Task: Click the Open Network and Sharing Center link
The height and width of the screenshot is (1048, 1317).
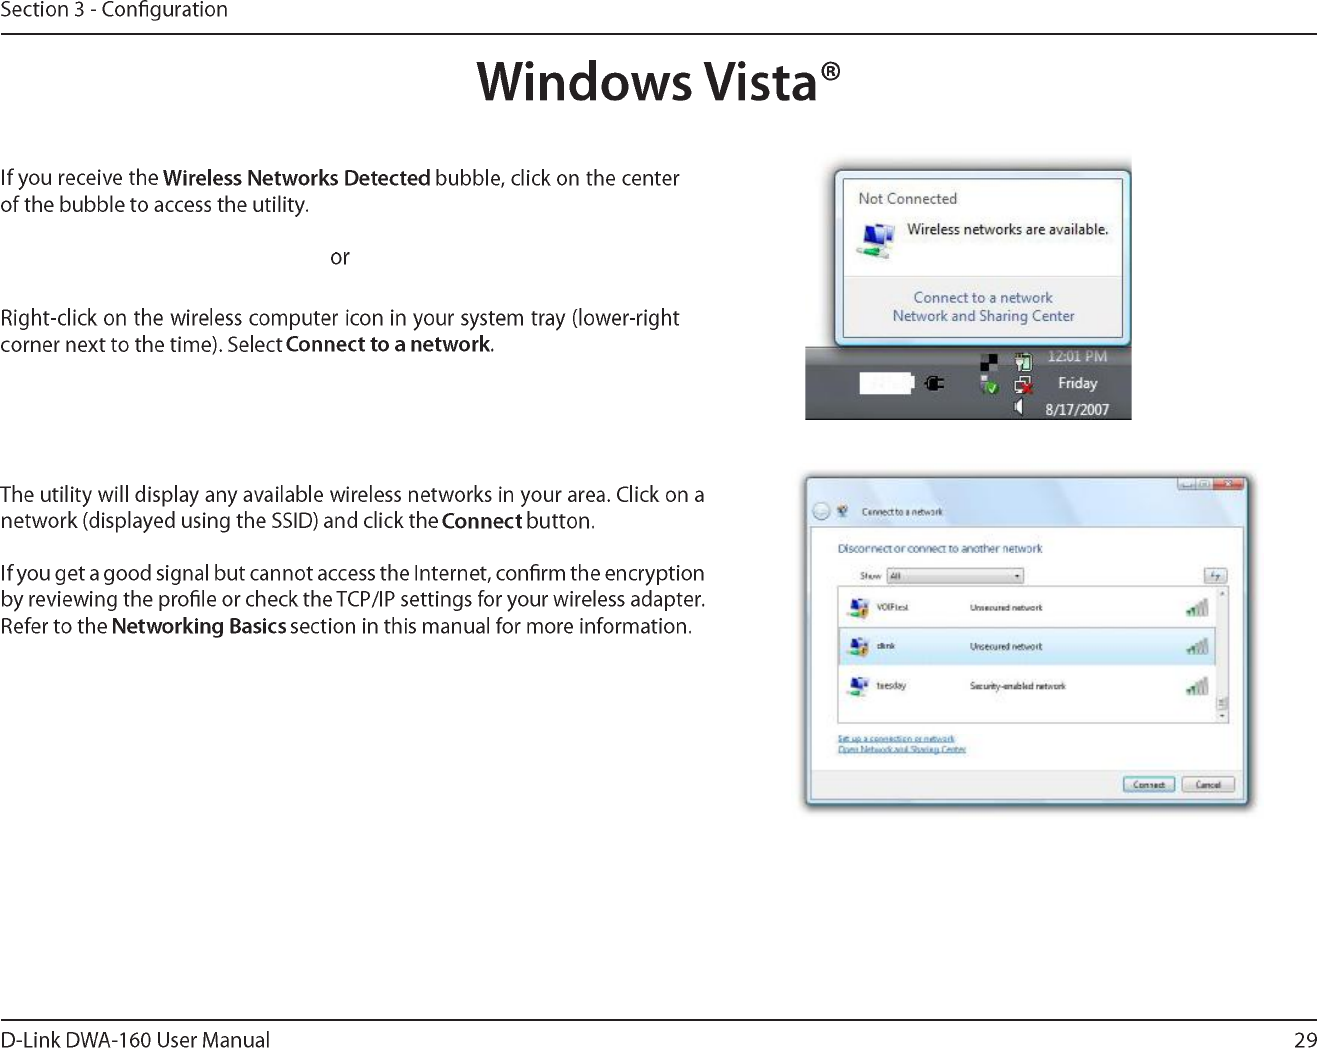Action: [902, 749]
